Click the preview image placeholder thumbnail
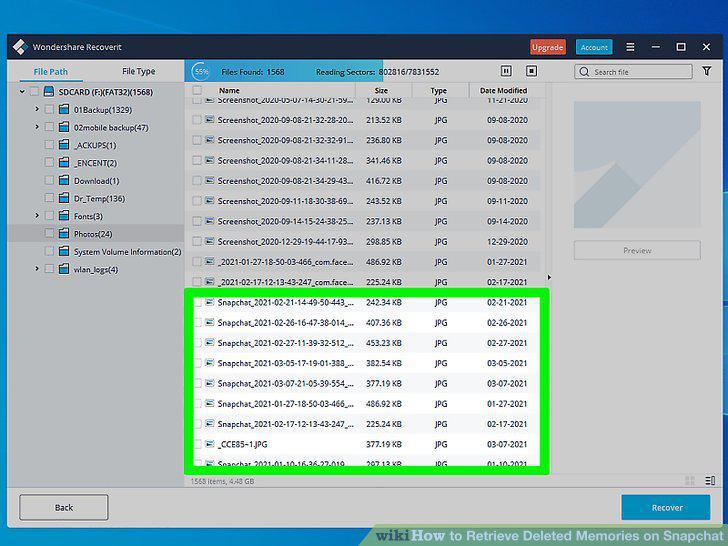This screenshot has width=728, height=546. [x=637, y=164]
